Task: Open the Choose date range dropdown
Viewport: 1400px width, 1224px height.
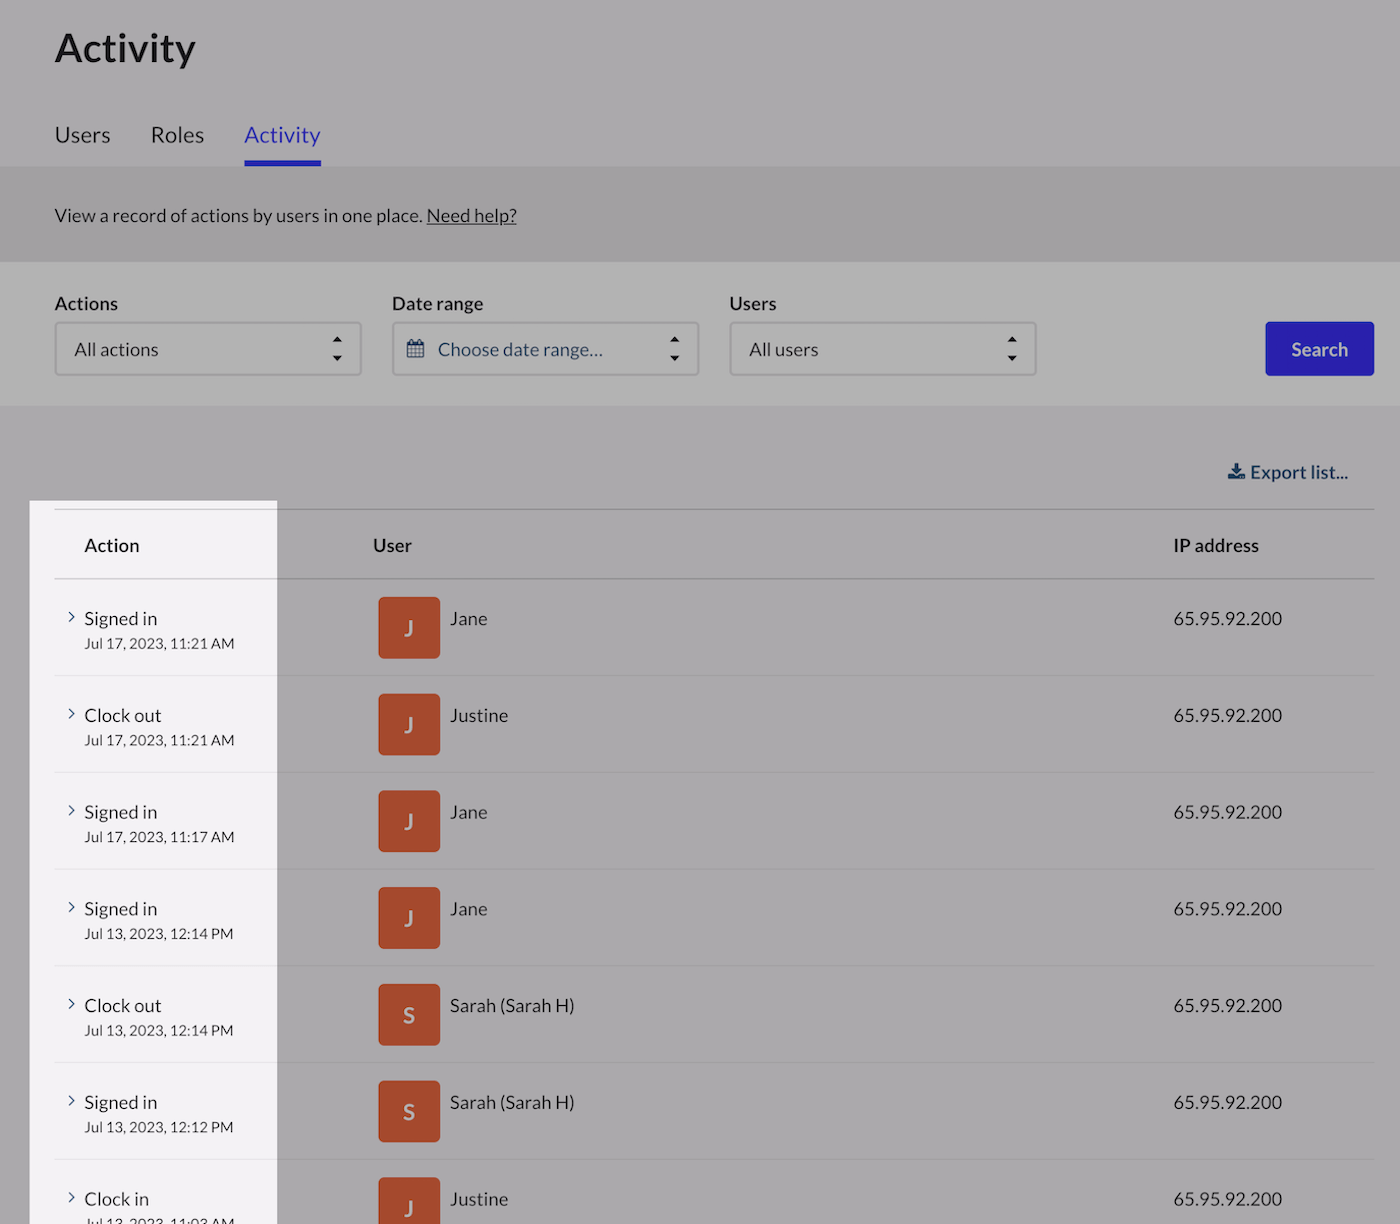Action: coord(545,349)
